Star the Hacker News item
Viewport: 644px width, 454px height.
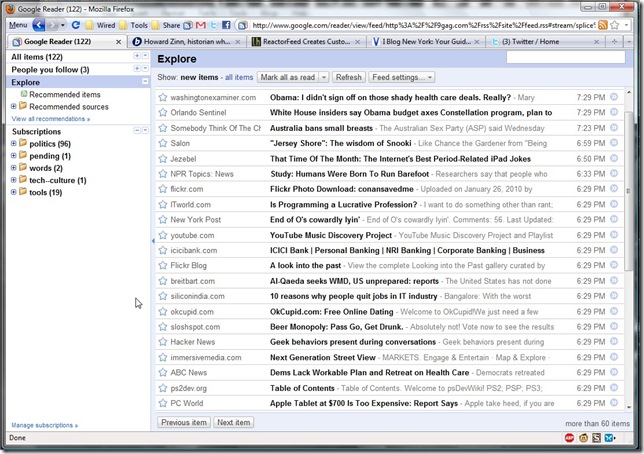click(163, 342)
